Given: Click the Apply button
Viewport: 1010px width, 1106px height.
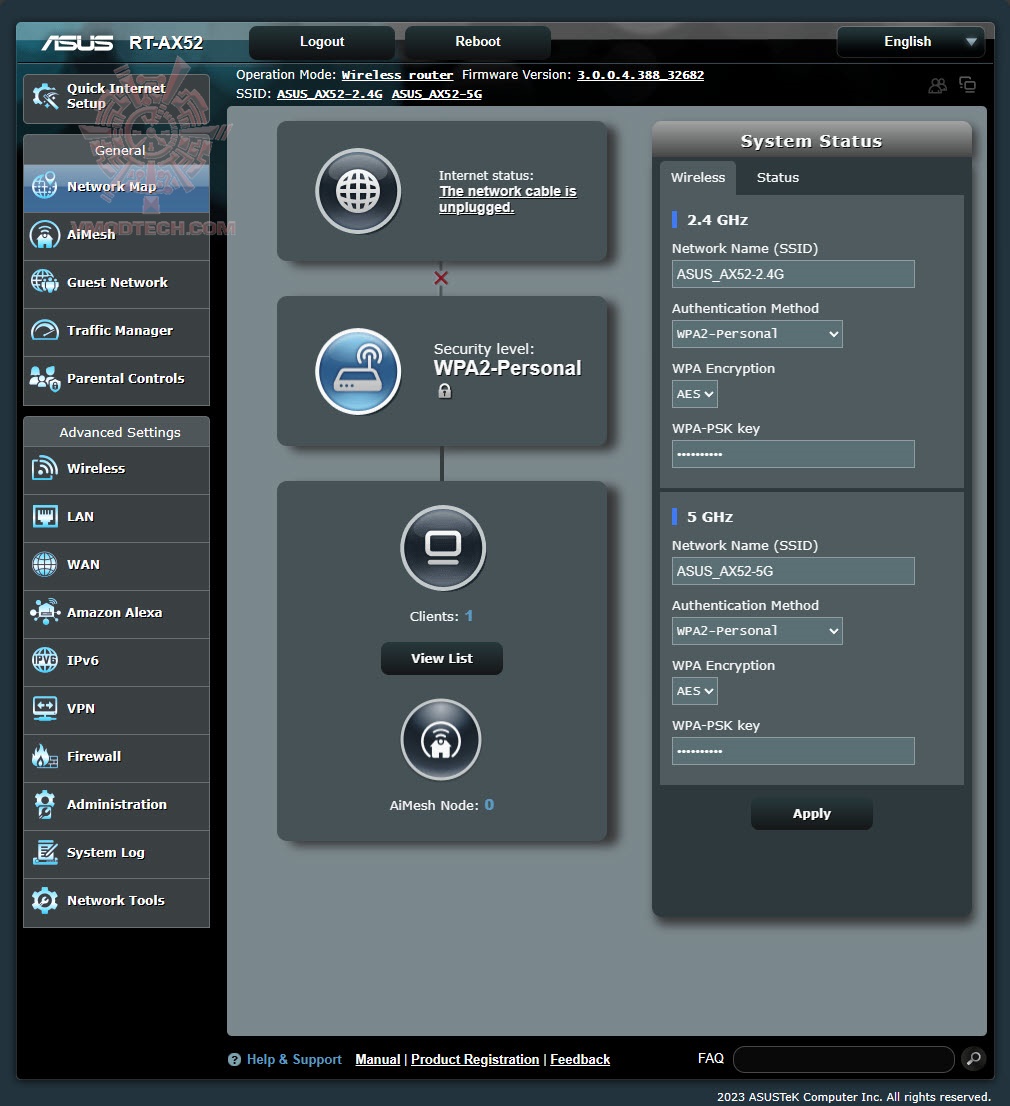Looking at the screenshot, I should (x=812, y=813).
